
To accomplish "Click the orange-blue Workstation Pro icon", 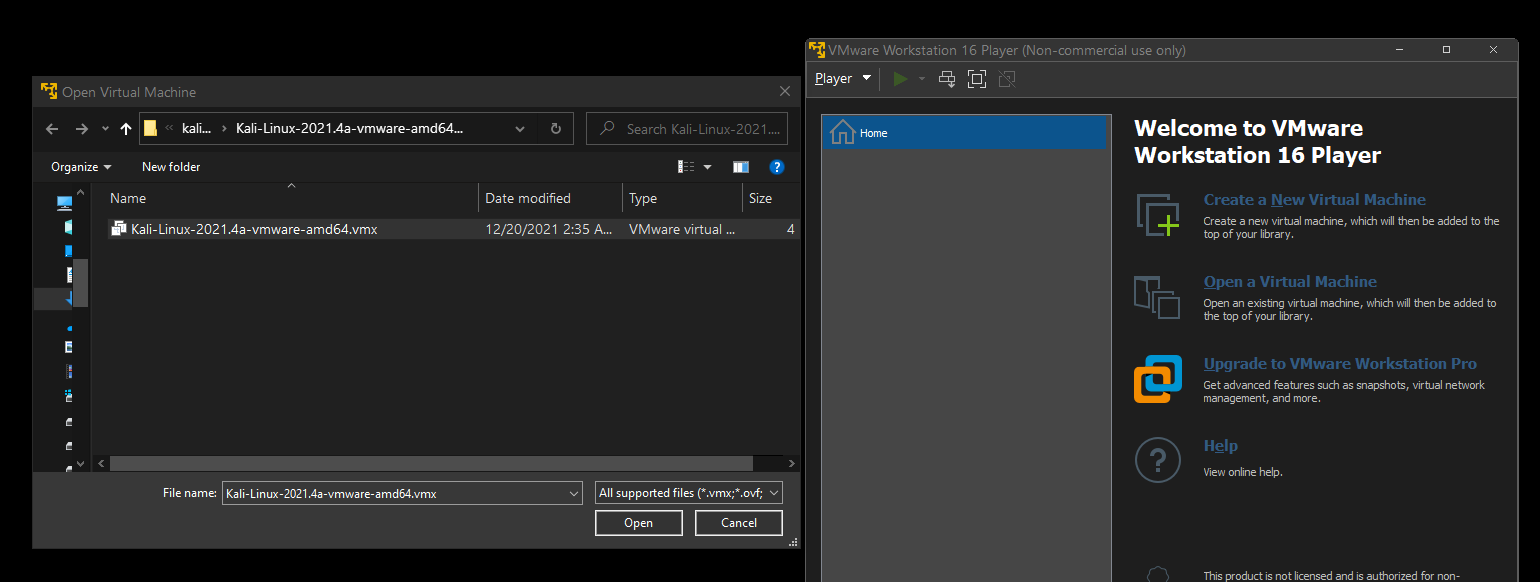I will coord(1158,380).
